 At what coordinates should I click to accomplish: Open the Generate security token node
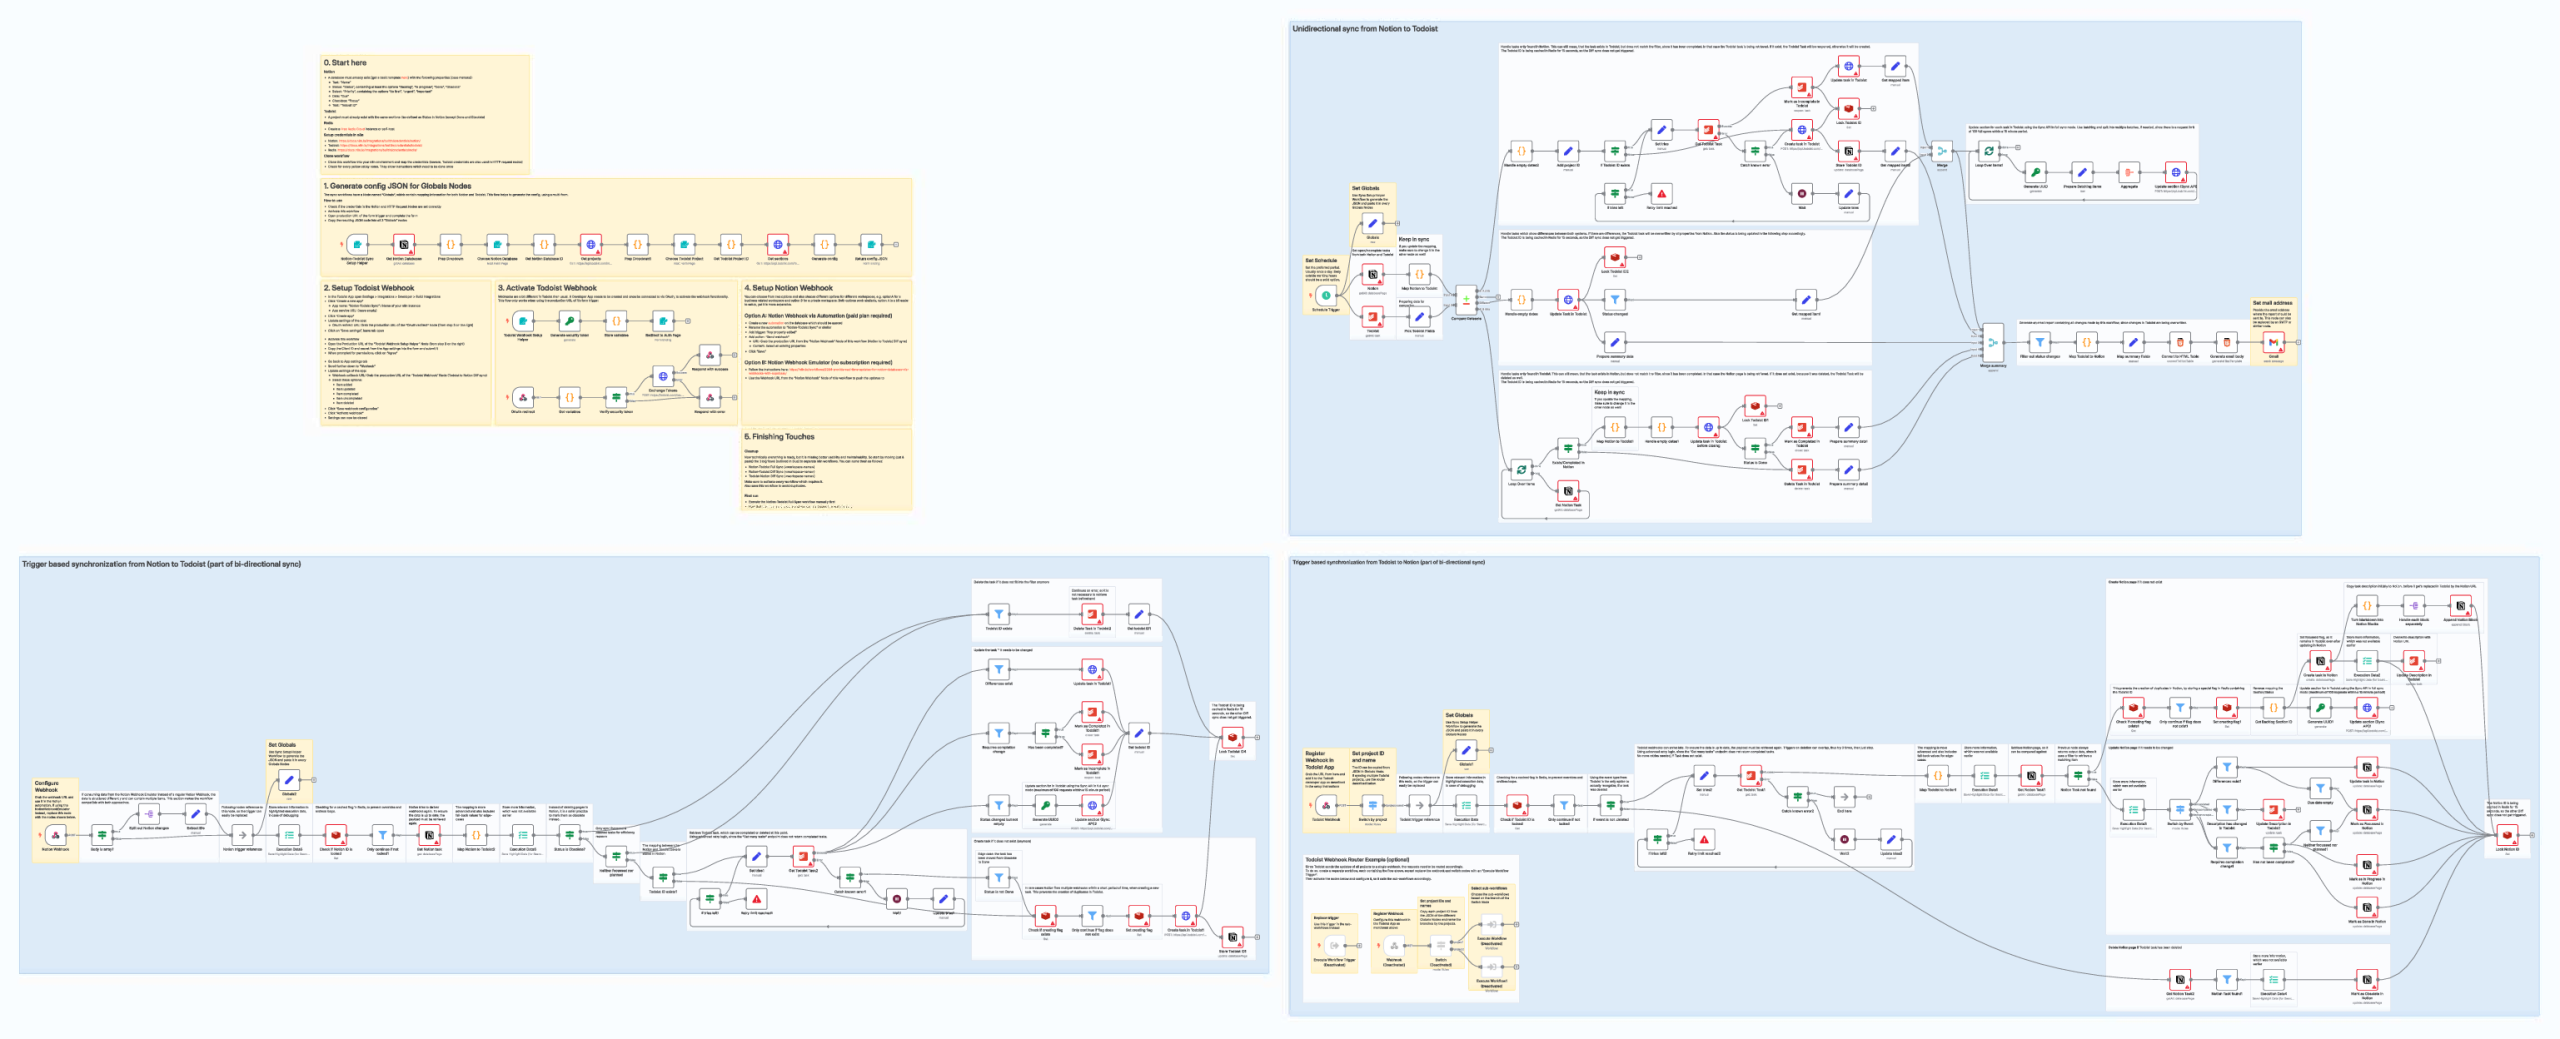(x=569, y=321)
